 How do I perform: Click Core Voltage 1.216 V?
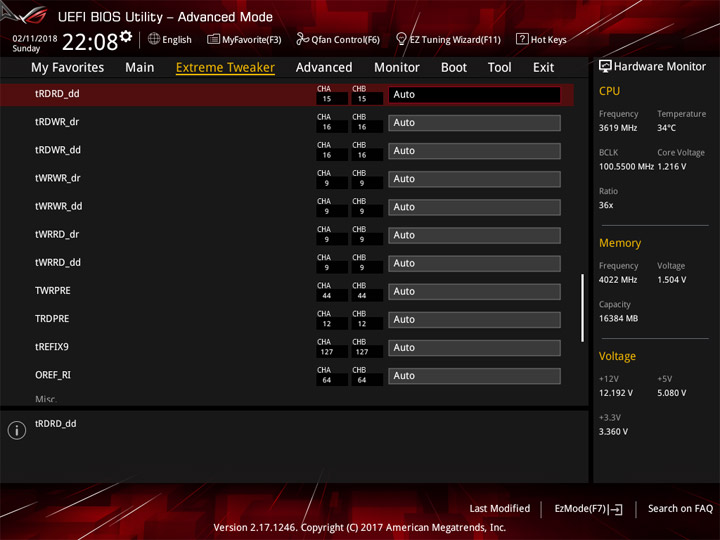(x=672, y=167)
